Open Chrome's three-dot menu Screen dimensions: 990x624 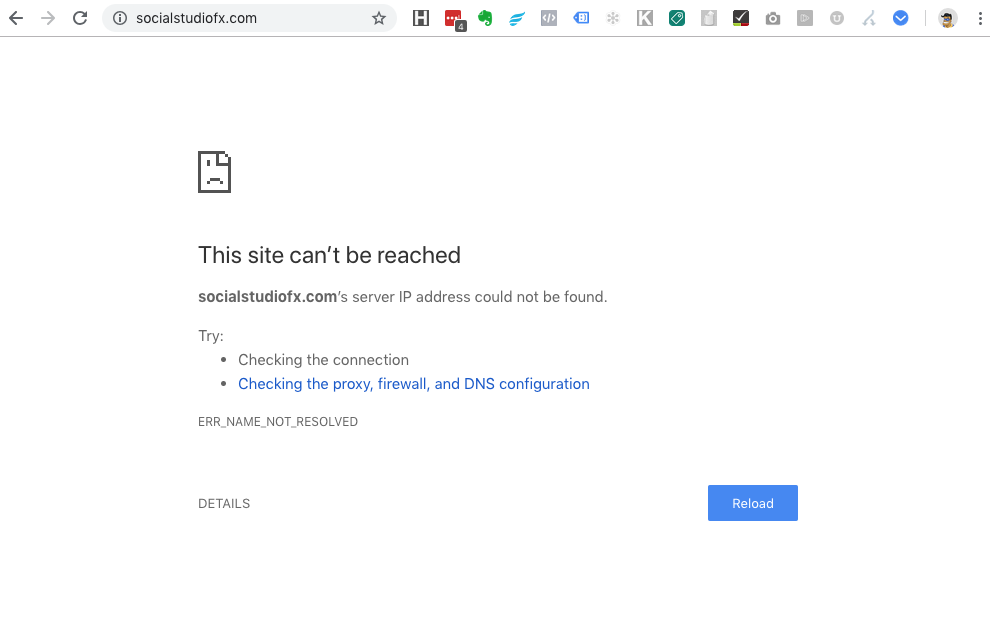(979, 18)
